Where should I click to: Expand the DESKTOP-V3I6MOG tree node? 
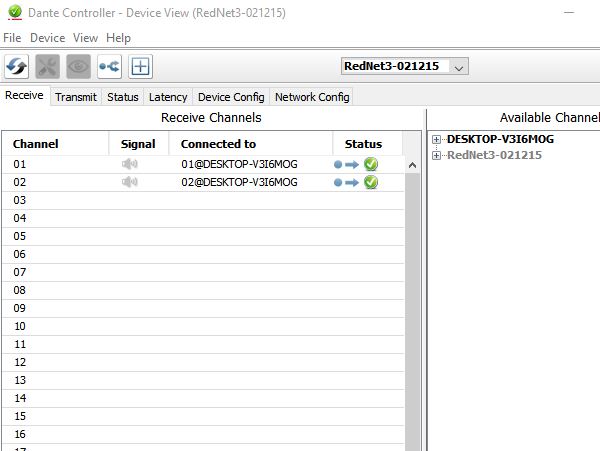coord(436,139)
